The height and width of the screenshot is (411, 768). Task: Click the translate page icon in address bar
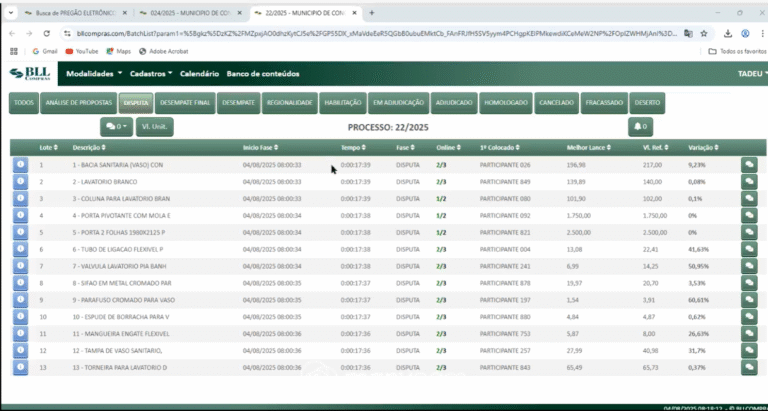[689, 33]
